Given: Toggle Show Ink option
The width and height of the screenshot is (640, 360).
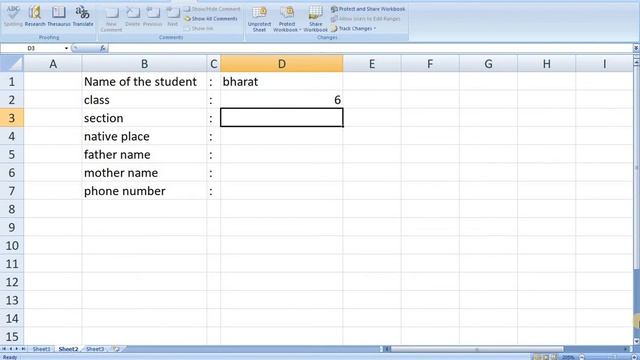Looking at the screenshot, I should point(199,29).
